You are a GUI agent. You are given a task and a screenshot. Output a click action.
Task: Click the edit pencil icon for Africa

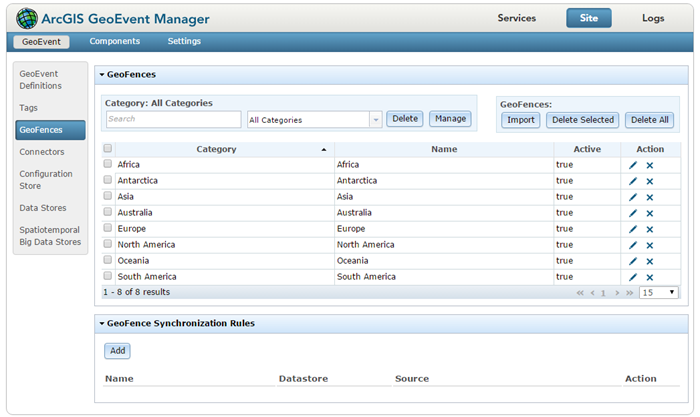(x=632, y=165)
